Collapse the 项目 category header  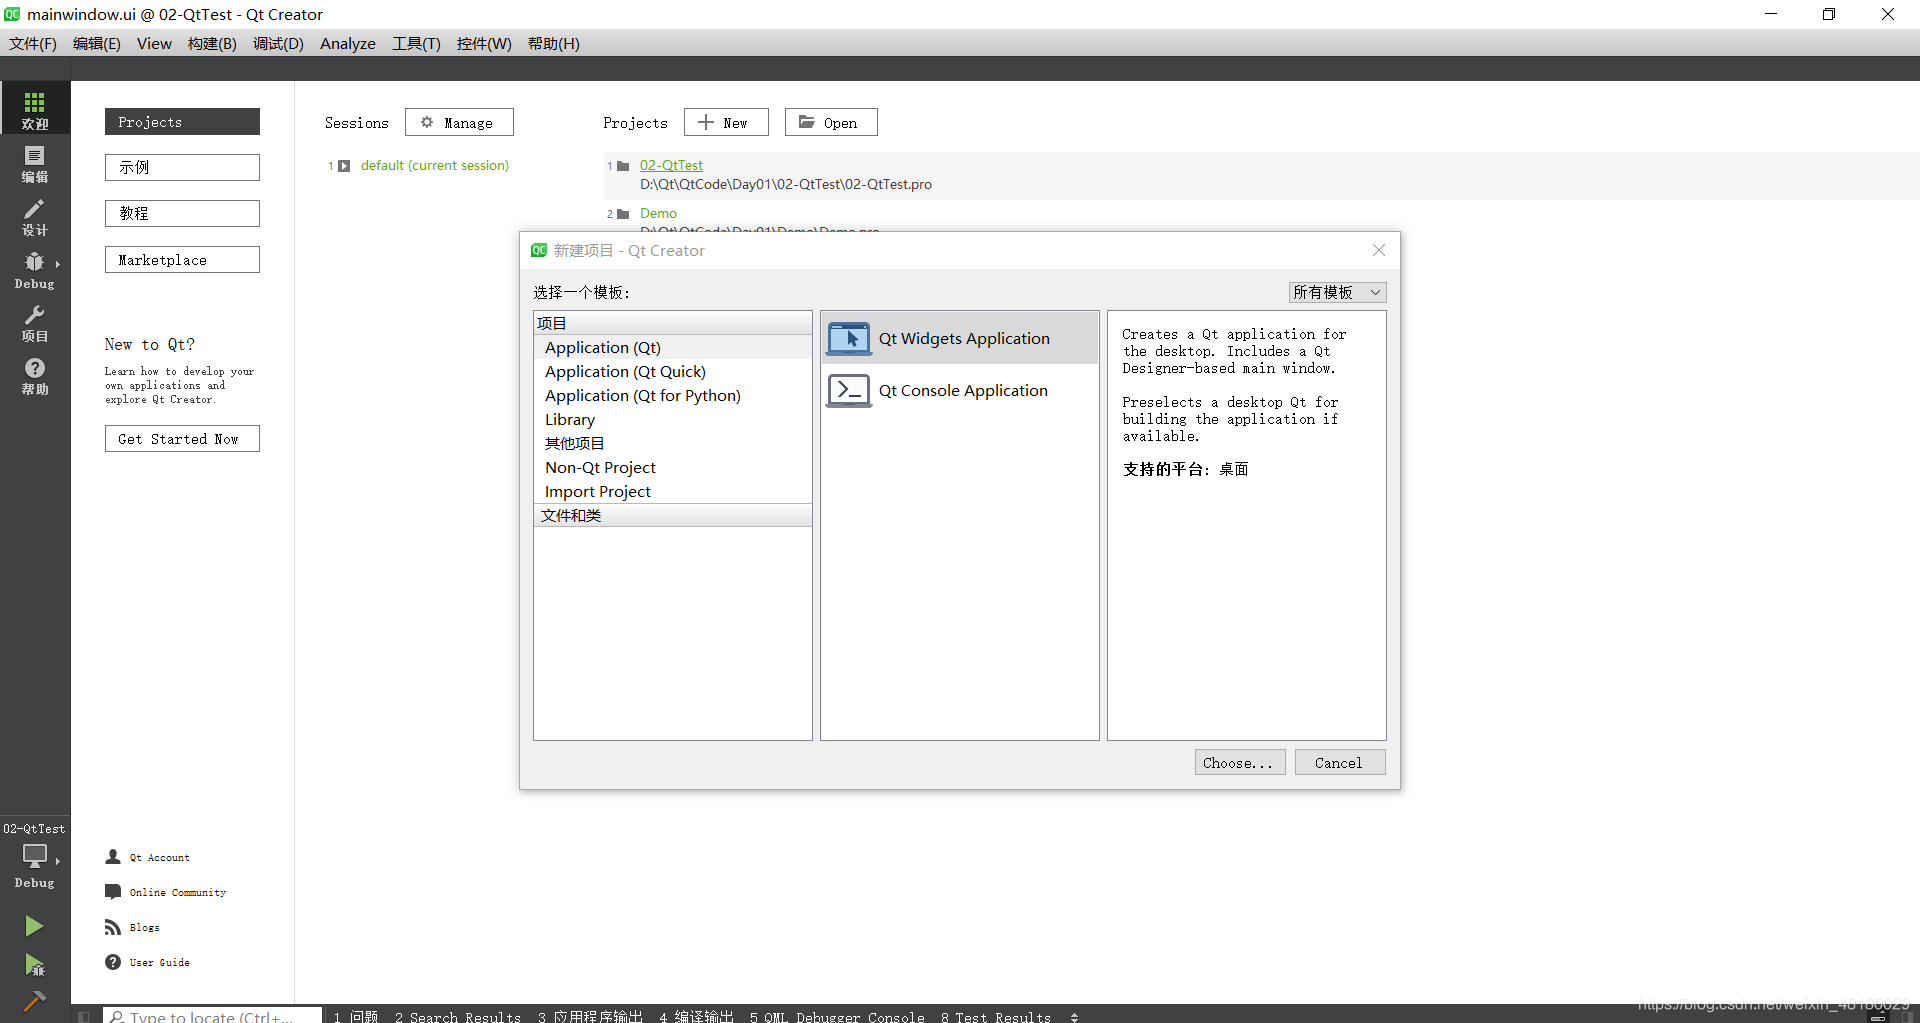tap(672, 323)
